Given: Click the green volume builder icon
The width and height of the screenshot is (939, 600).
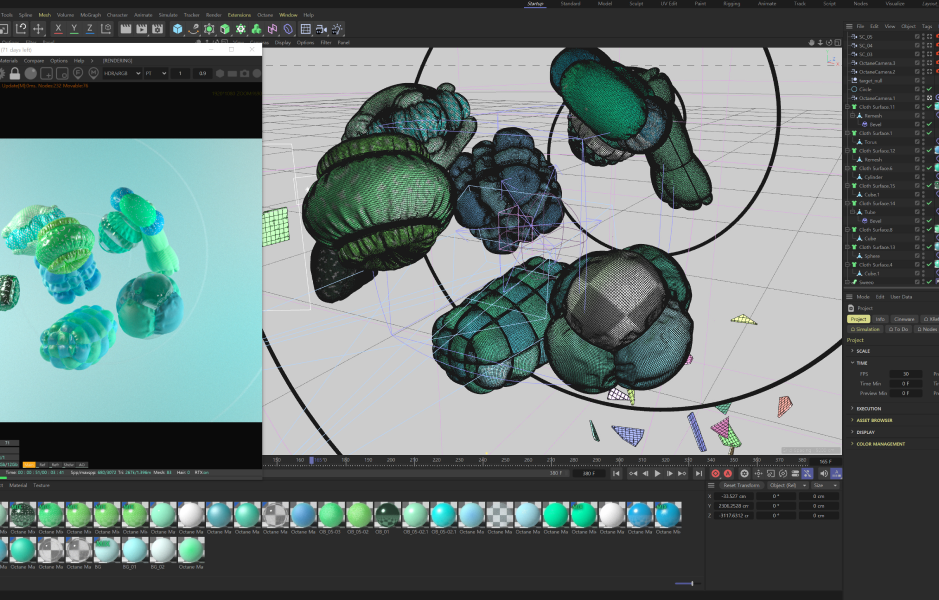Looking at the screenshot, I should (256, 29).
